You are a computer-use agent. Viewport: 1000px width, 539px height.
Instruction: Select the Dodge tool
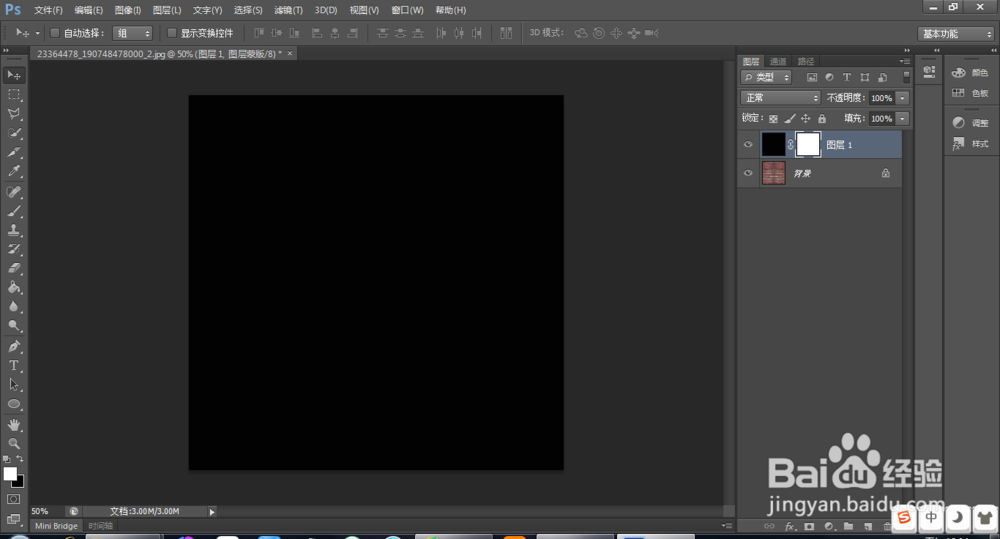pyautogui.click(x=13, y=325)
